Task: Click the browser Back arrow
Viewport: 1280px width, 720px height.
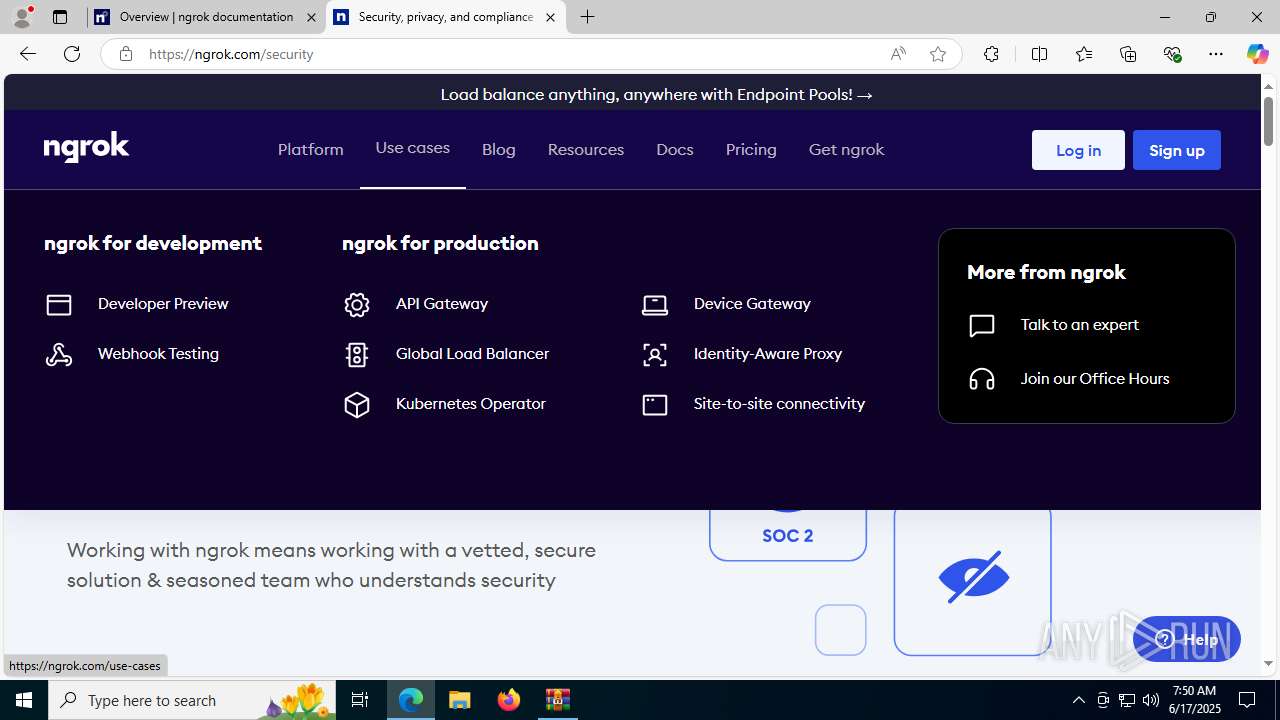Action: point(27,54)
